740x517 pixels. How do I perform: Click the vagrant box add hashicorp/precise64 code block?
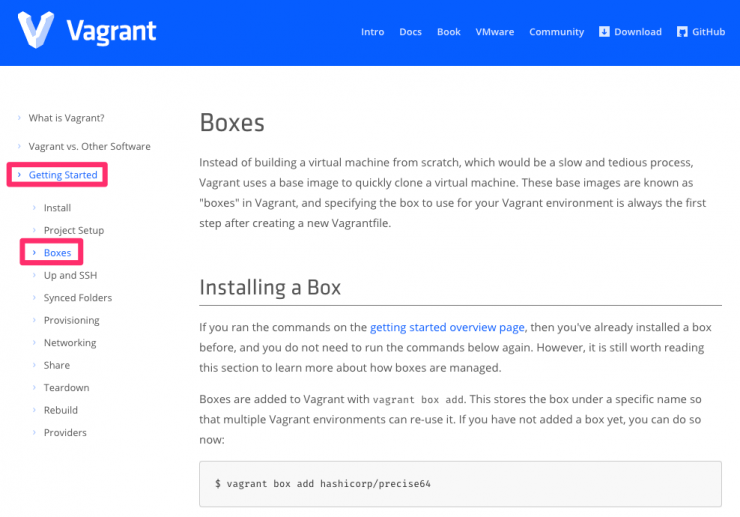click(x=460, y=484)
